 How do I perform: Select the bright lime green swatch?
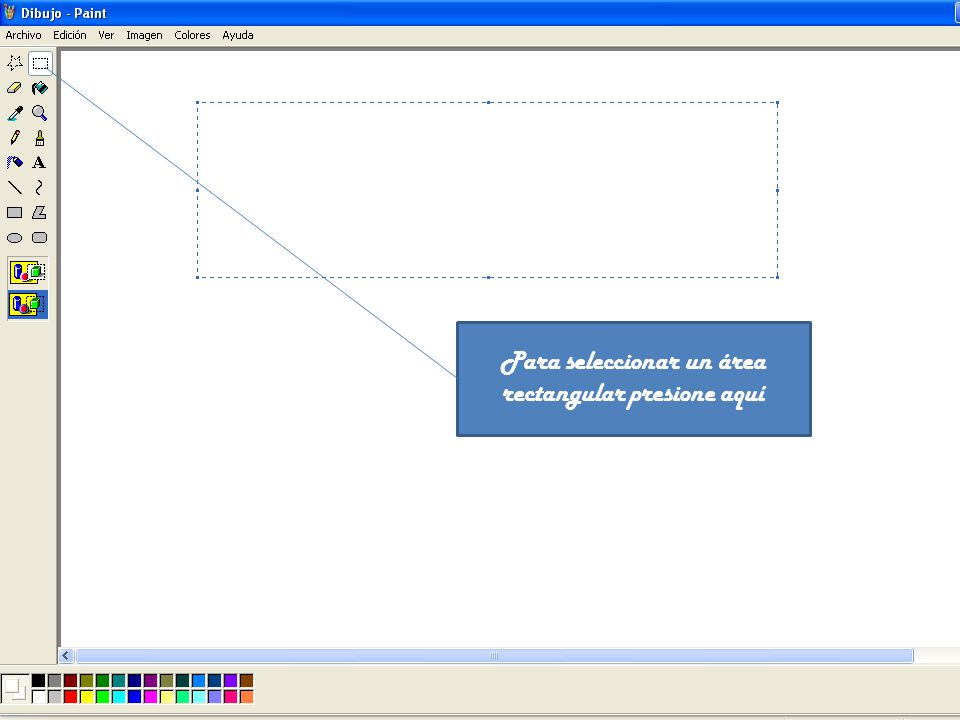(102, 696)
